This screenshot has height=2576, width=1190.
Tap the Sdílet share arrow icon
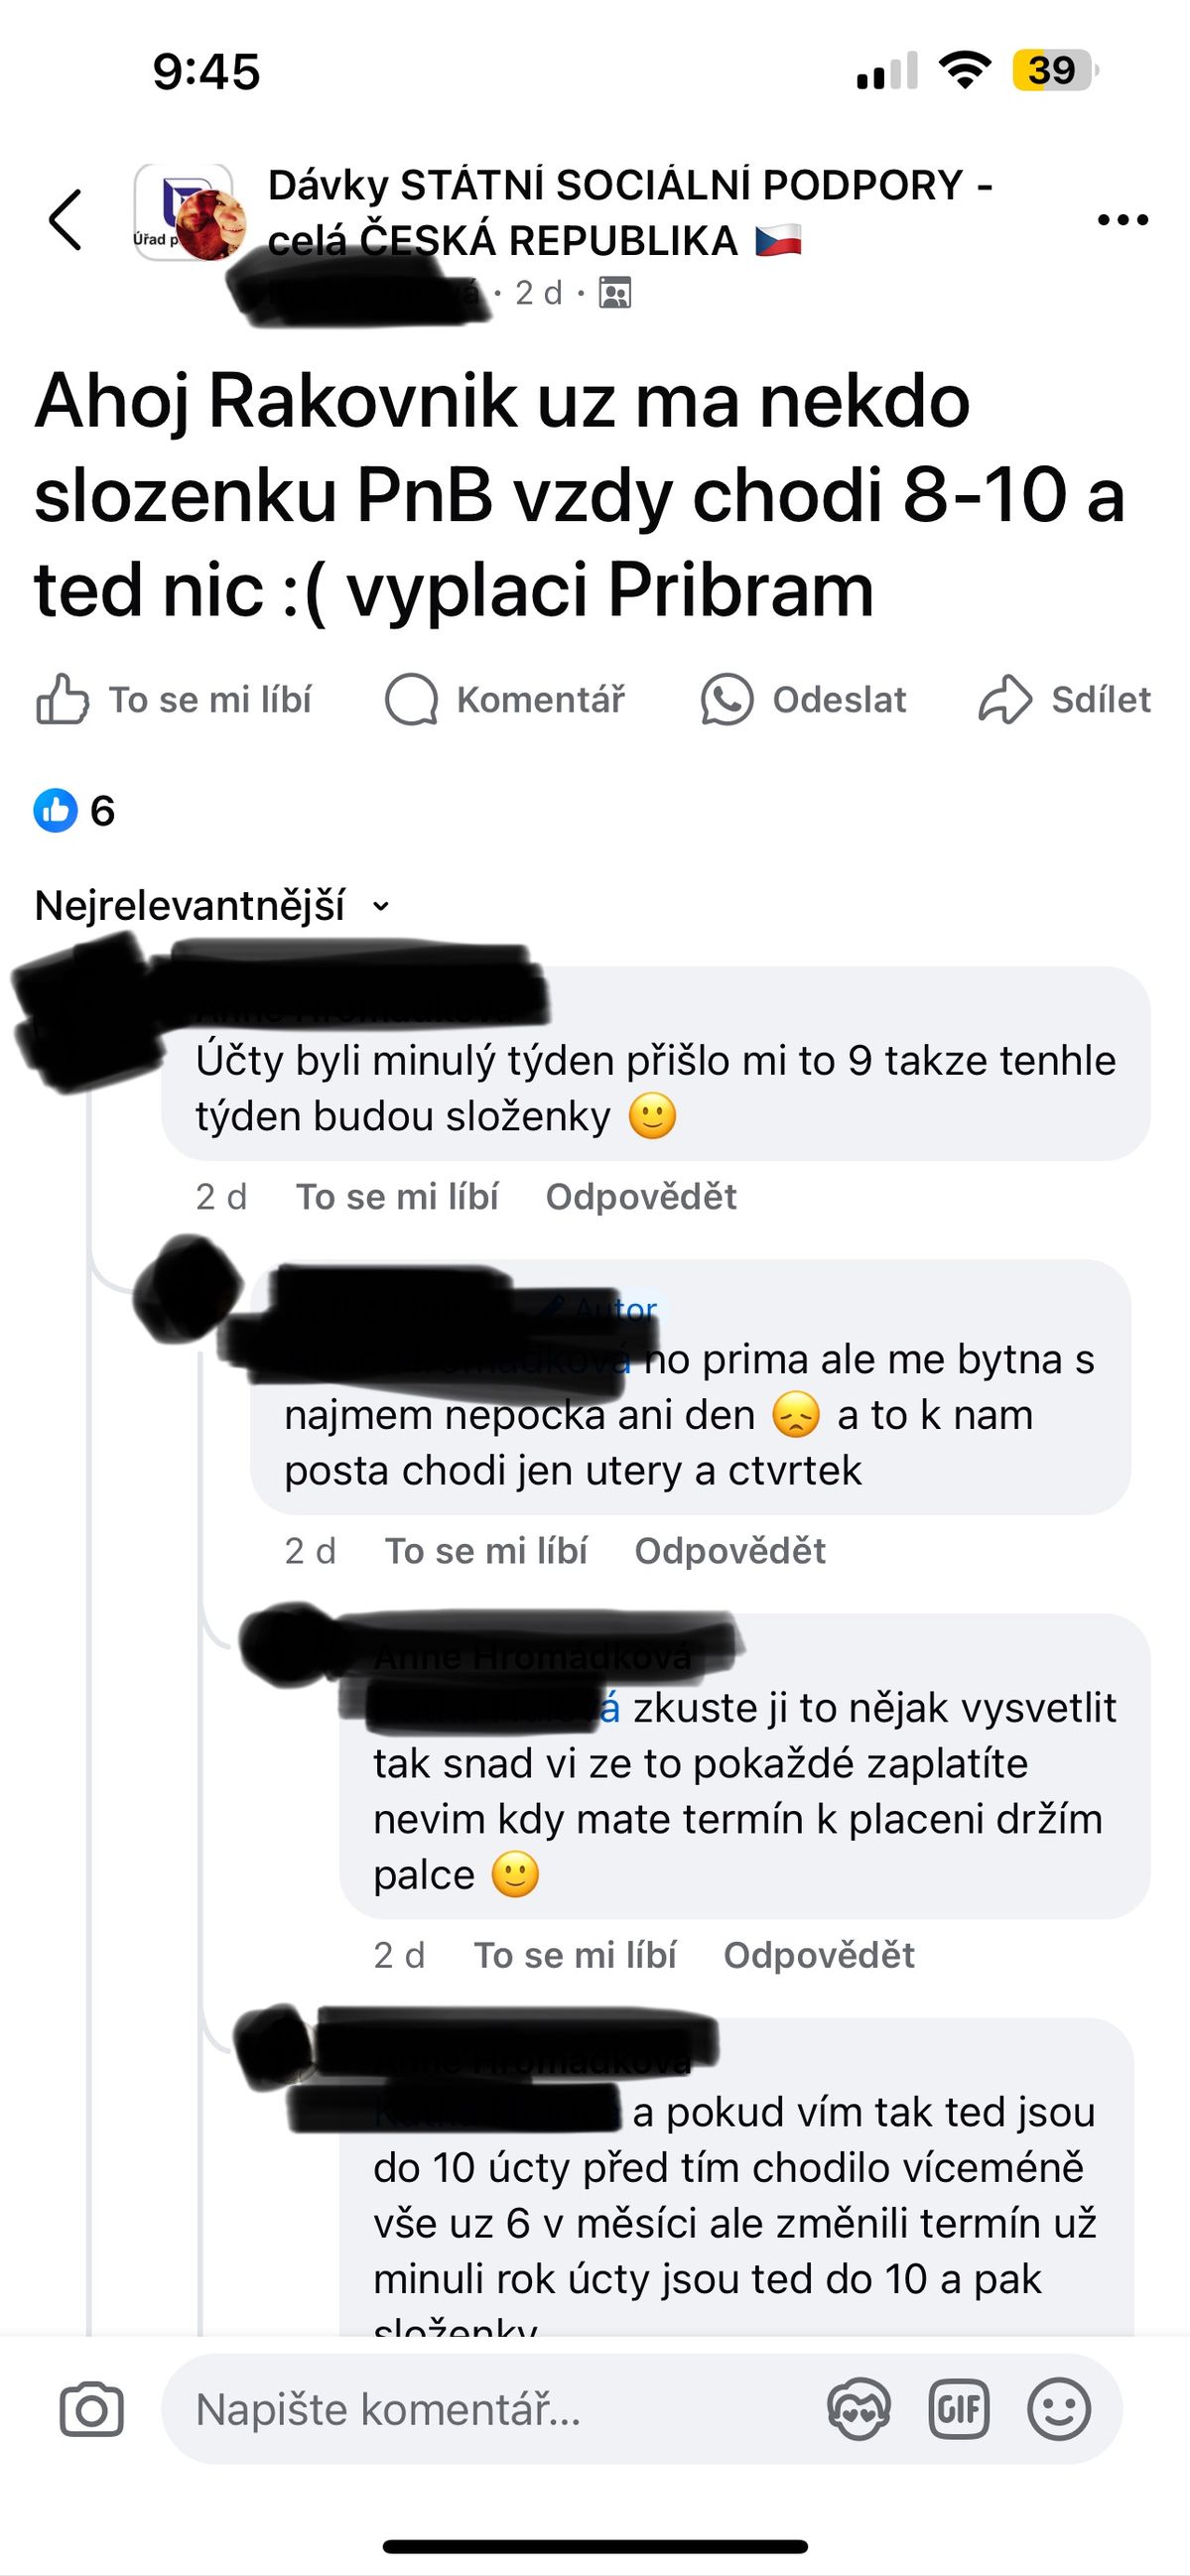click(1004, 699)
